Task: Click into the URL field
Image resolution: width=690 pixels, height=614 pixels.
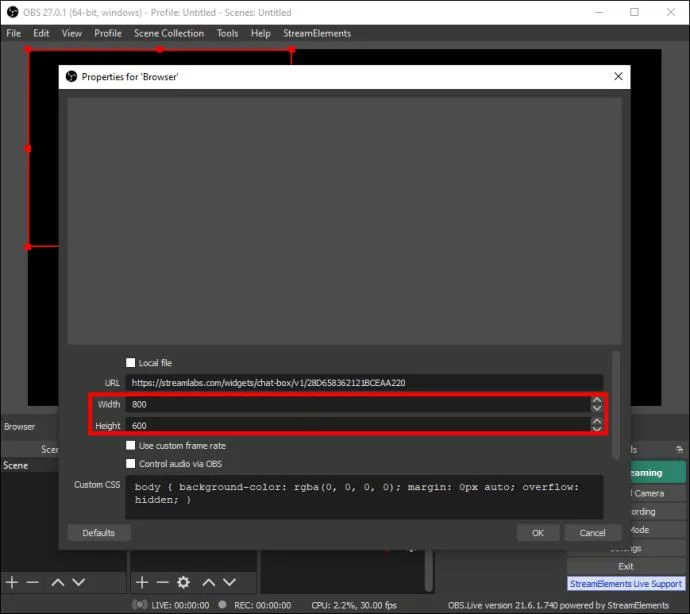Action: pyautogui.click(x=364, y=382)
